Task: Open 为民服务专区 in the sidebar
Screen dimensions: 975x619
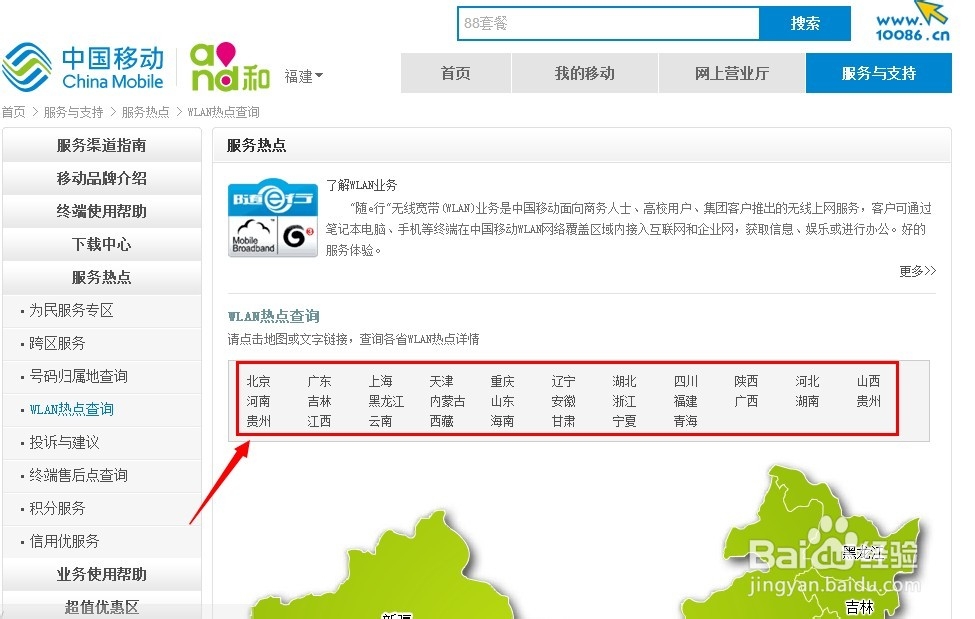Action: pos(71,310)
